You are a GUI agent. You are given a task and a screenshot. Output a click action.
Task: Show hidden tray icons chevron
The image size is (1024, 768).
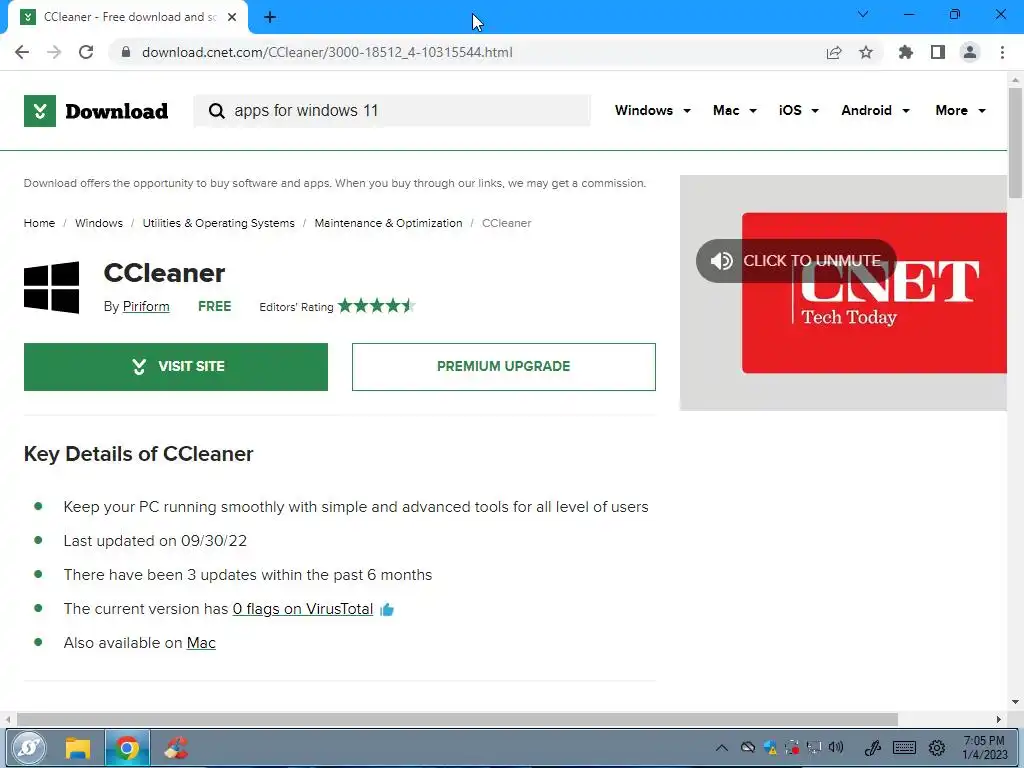pos(722,748)
